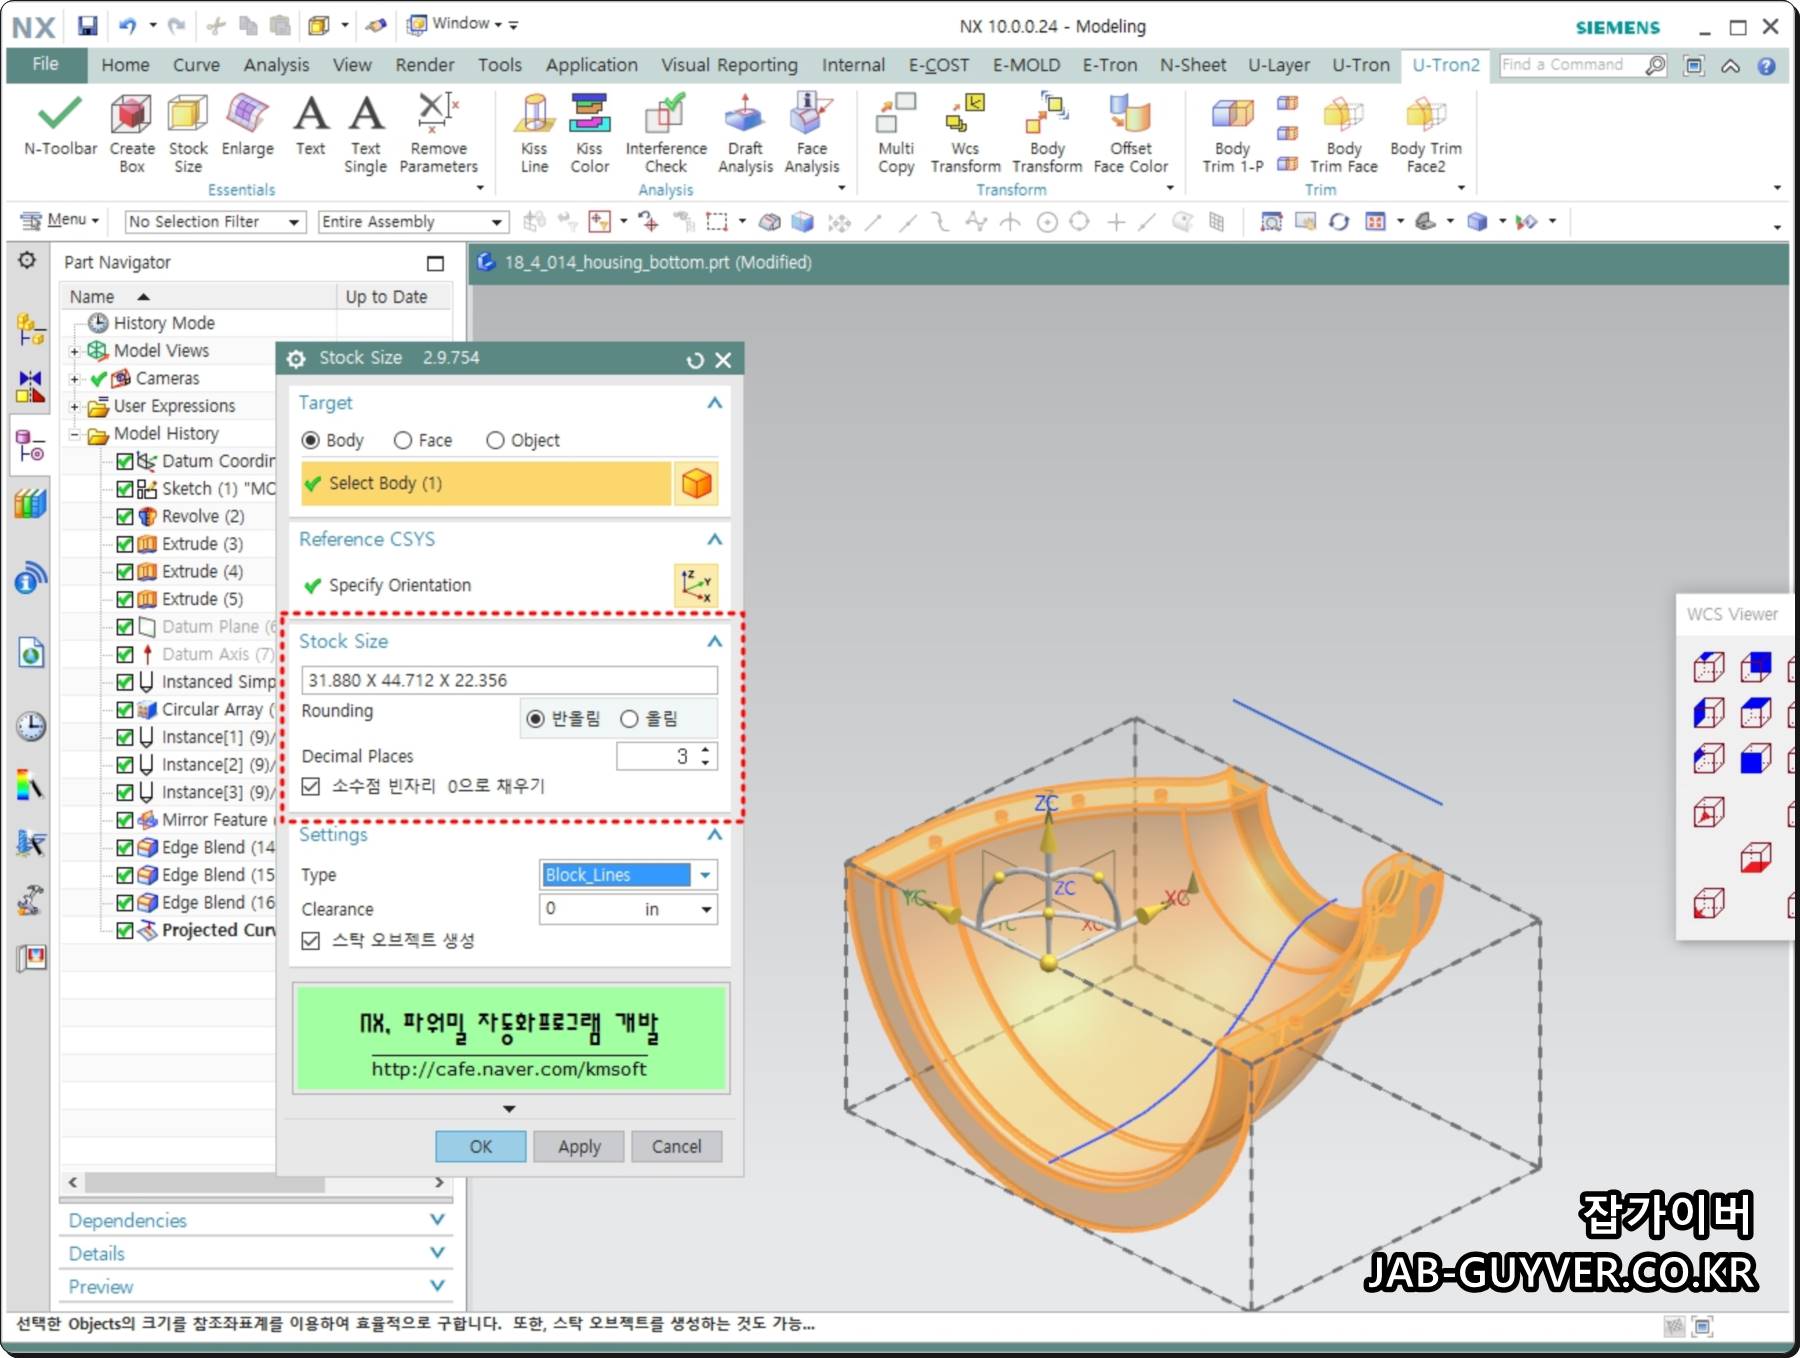Open the Type Block_Lines dropdown

pyautogui.click(x=705, y=875)
